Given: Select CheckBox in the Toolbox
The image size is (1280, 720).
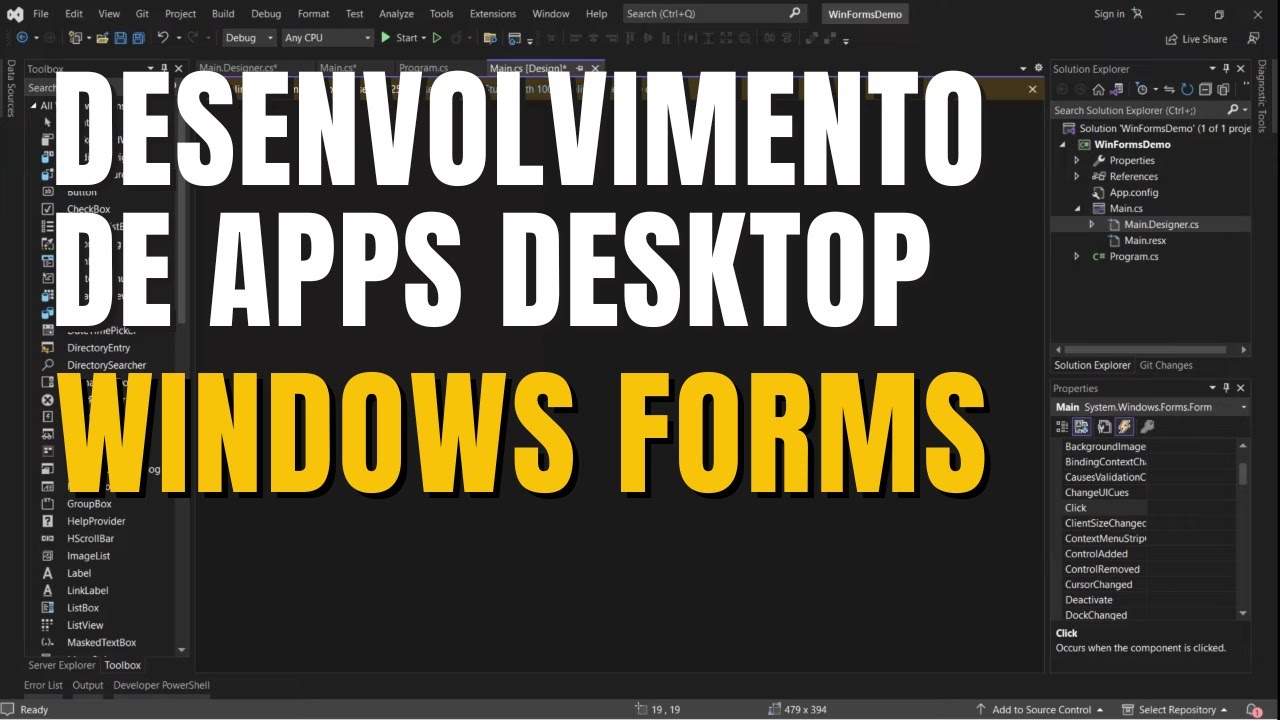Looking at the screenshot, I should [88, 209].
